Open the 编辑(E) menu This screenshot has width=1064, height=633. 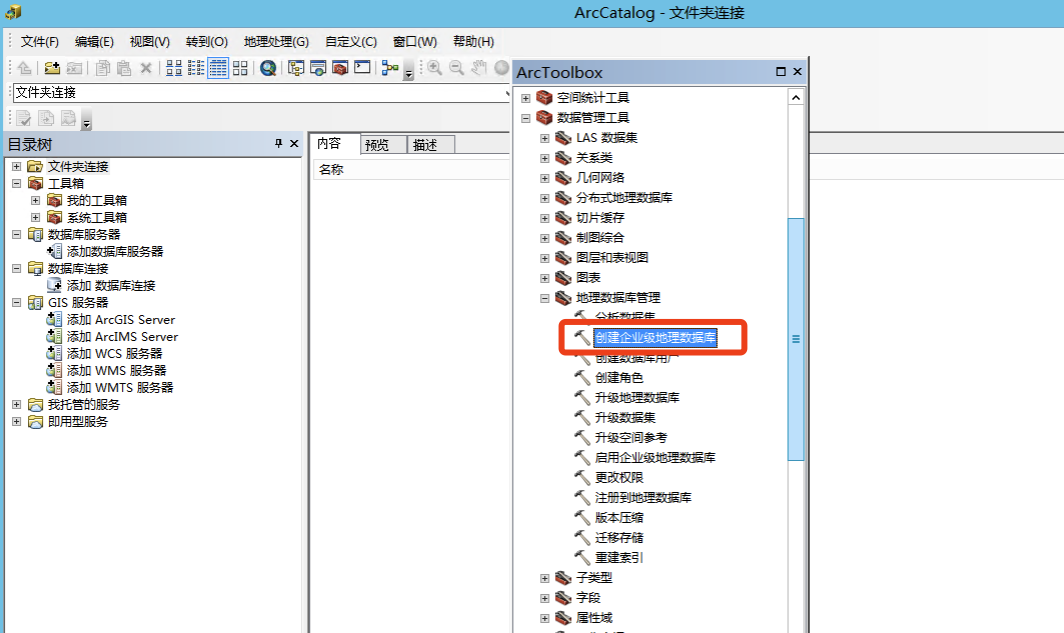(x=94, y=41)
